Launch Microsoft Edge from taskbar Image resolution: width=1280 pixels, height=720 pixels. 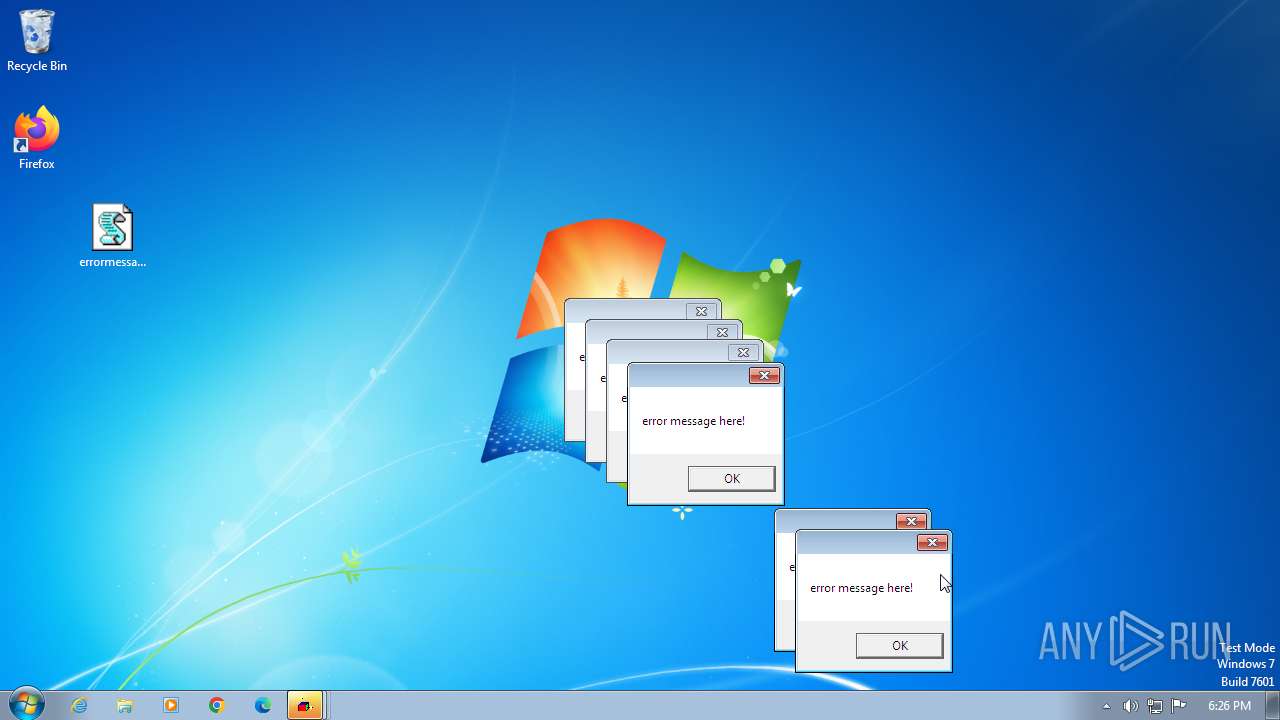pos(263,705)
